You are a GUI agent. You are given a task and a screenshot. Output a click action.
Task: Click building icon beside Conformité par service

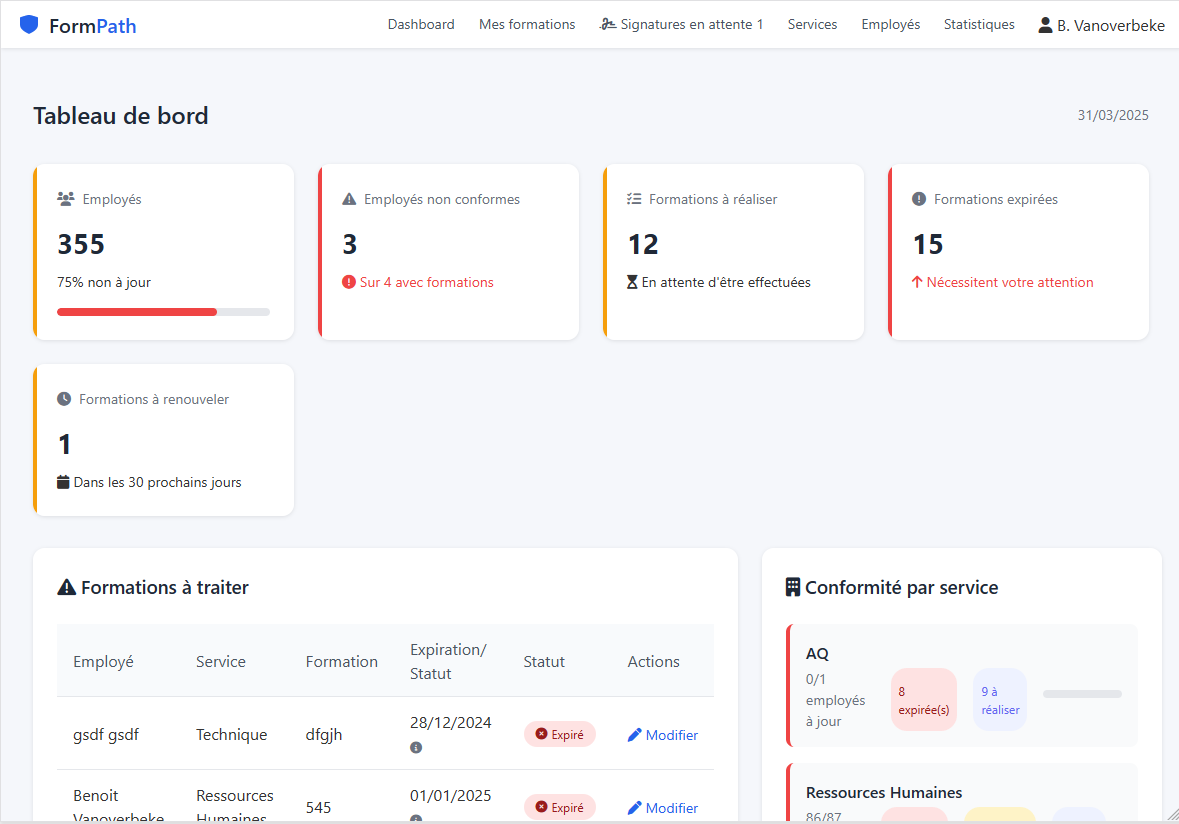(793, 587)
